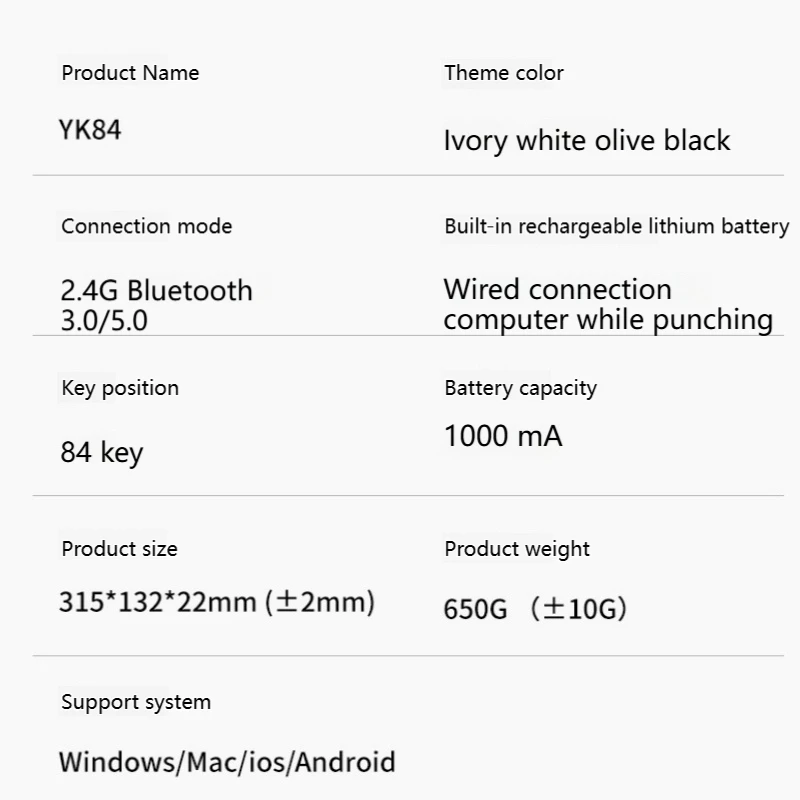The height and width of the screenshot is (800, 800).
Task: Select the "2.4G Bluetooth" text line
Action: point(157,291)
